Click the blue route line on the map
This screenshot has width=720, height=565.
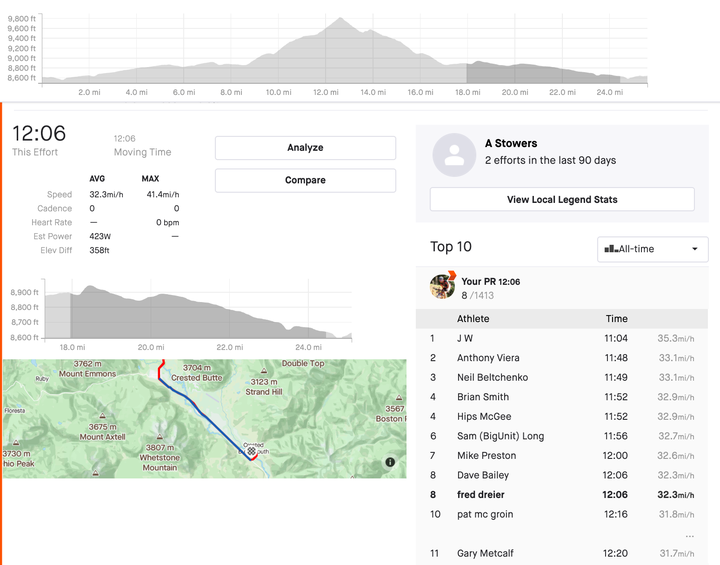[207, 418]
